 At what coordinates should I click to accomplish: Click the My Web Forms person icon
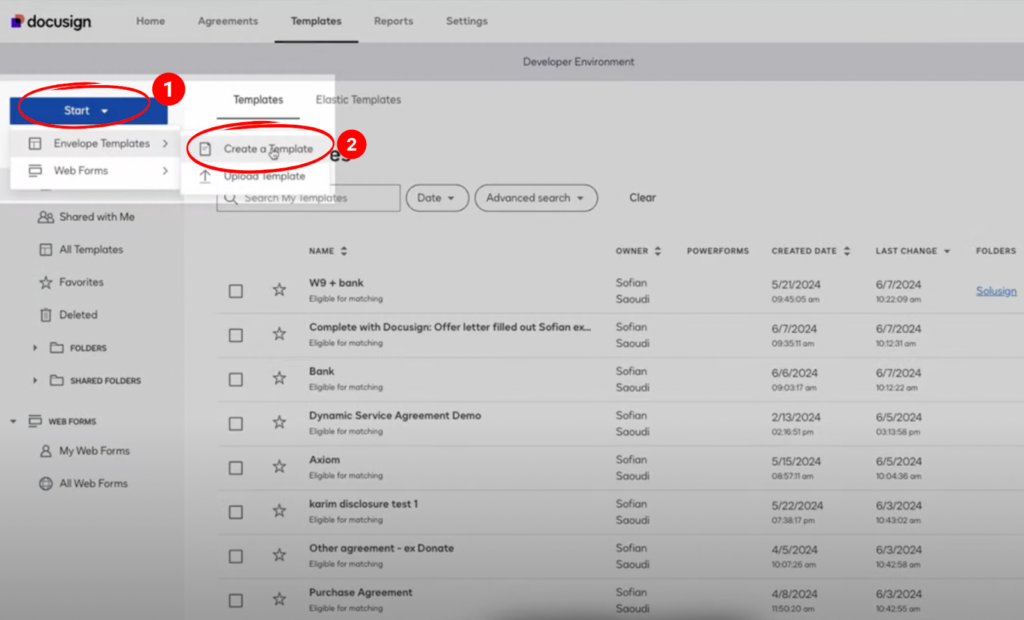click(x=46, y=451)
